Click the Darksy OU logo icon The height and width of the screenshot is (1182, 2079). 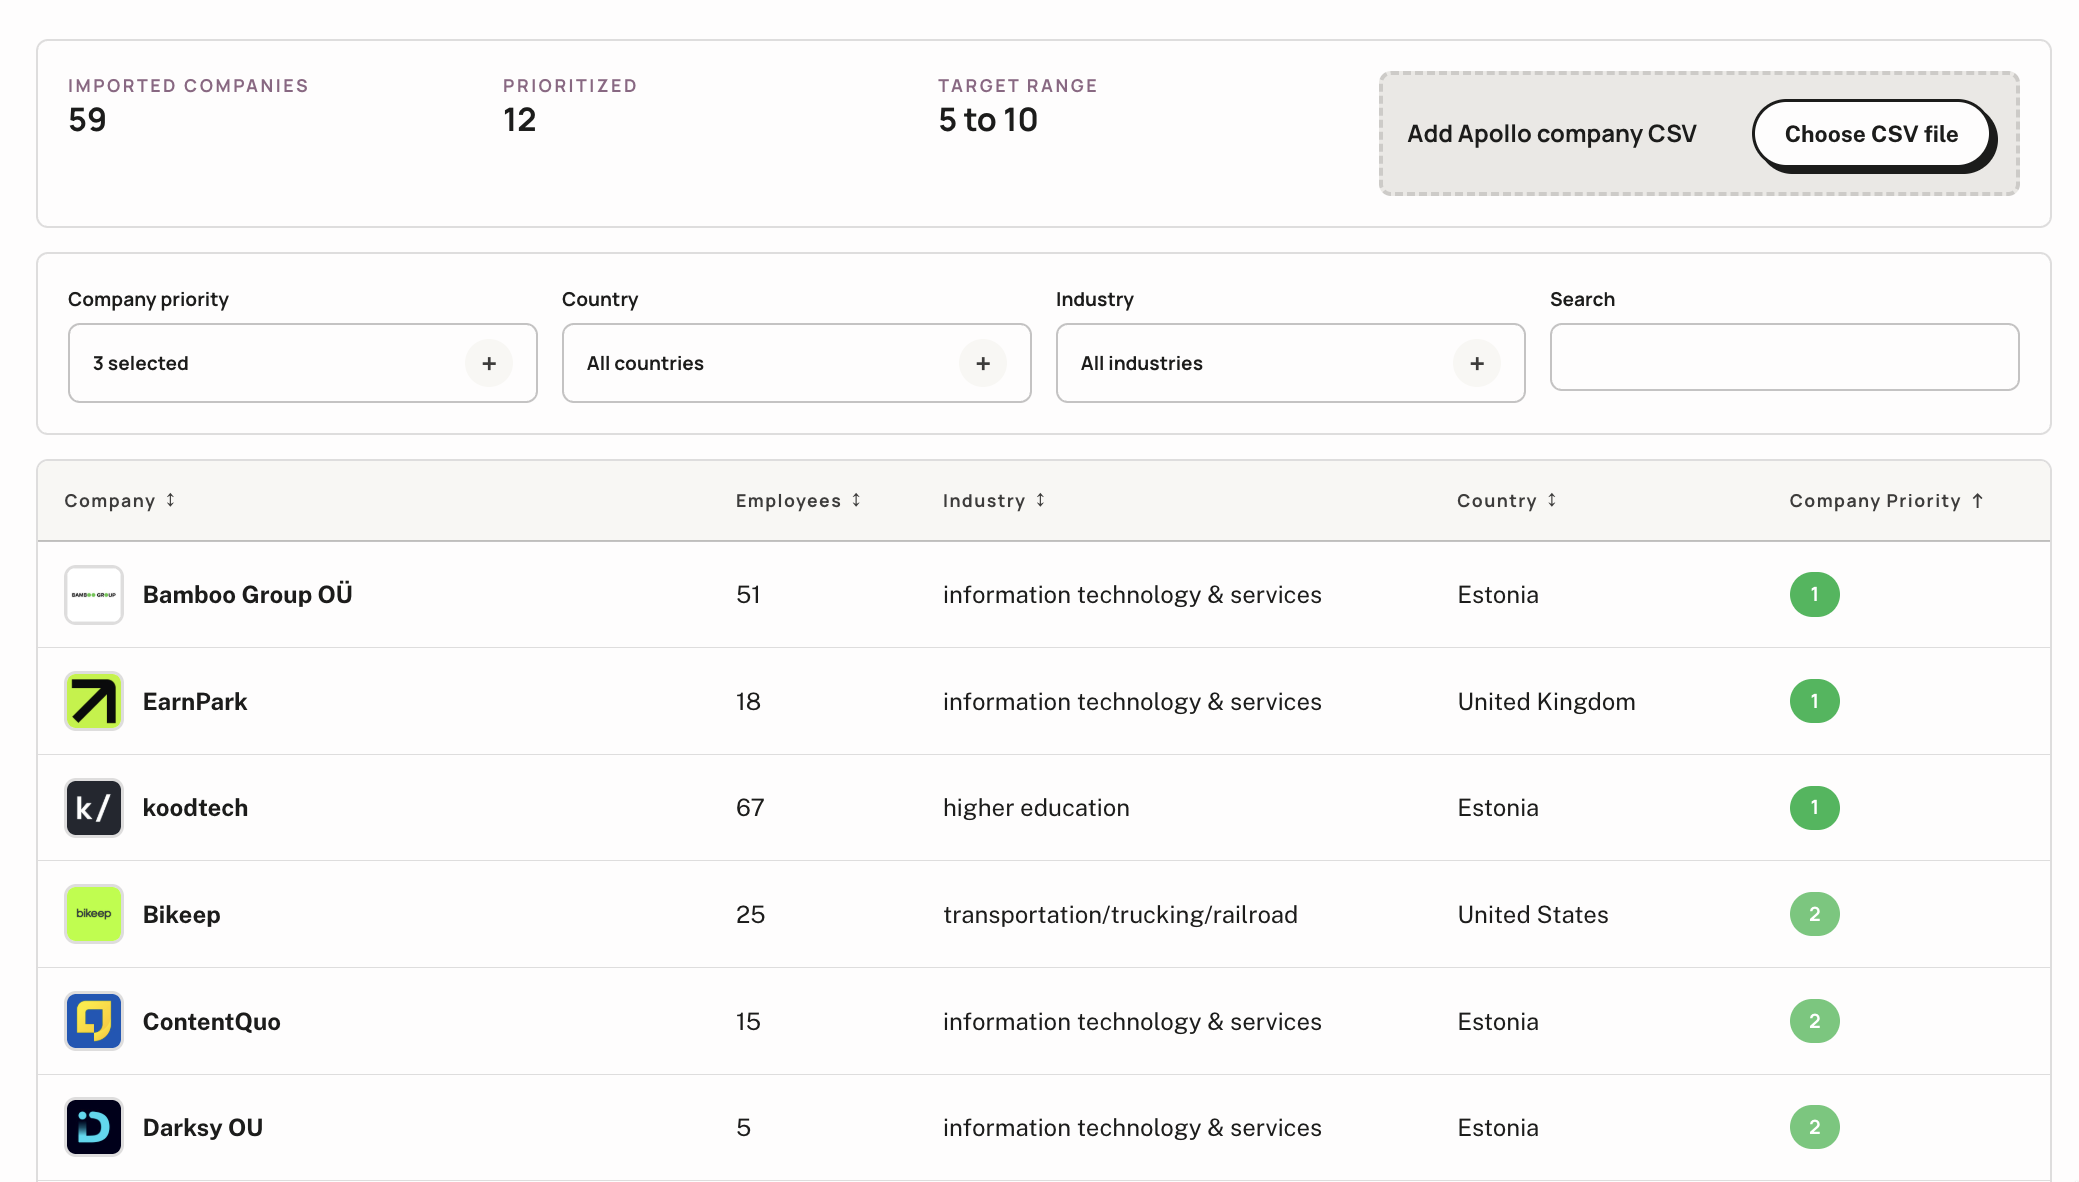(94, 1127)
